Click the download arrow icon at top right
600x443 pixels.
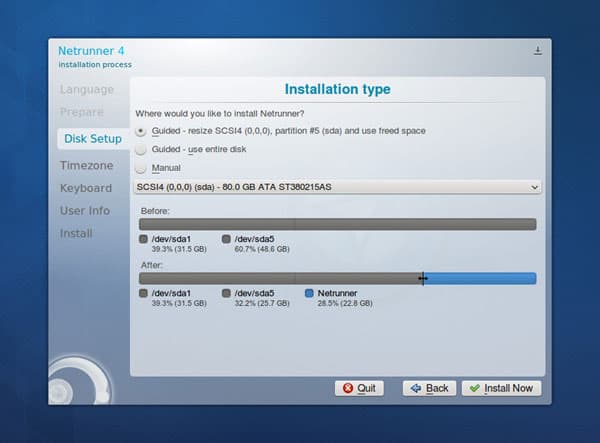(x=538, y=51)
